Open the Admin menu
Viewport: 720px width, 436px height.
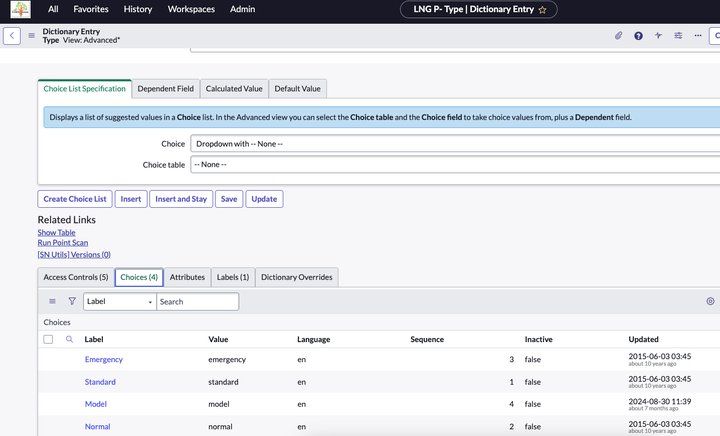[242, 9]
